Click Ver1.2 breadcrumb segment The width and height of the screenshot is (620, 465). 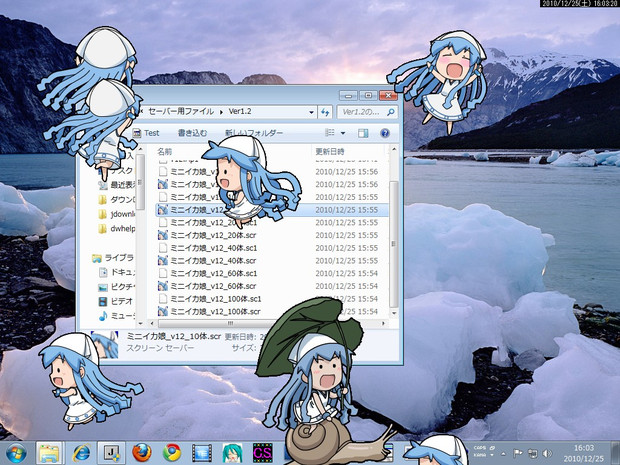tap(240, 112)
